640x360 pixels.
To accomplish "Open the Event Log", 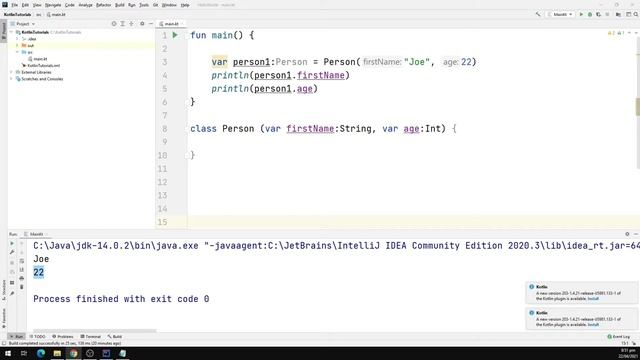I will tap(619, 336).
